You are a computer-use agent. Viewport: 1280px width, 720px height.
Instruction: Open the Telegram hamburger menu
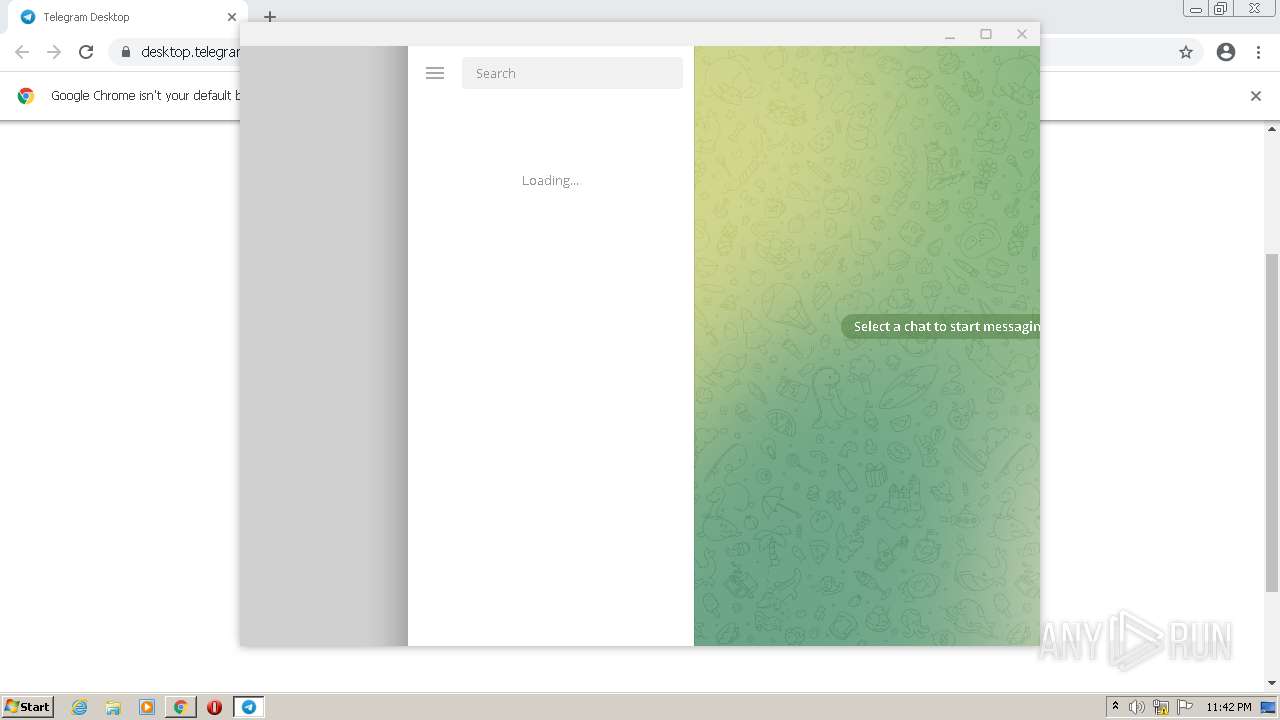(x=434, y=73)
